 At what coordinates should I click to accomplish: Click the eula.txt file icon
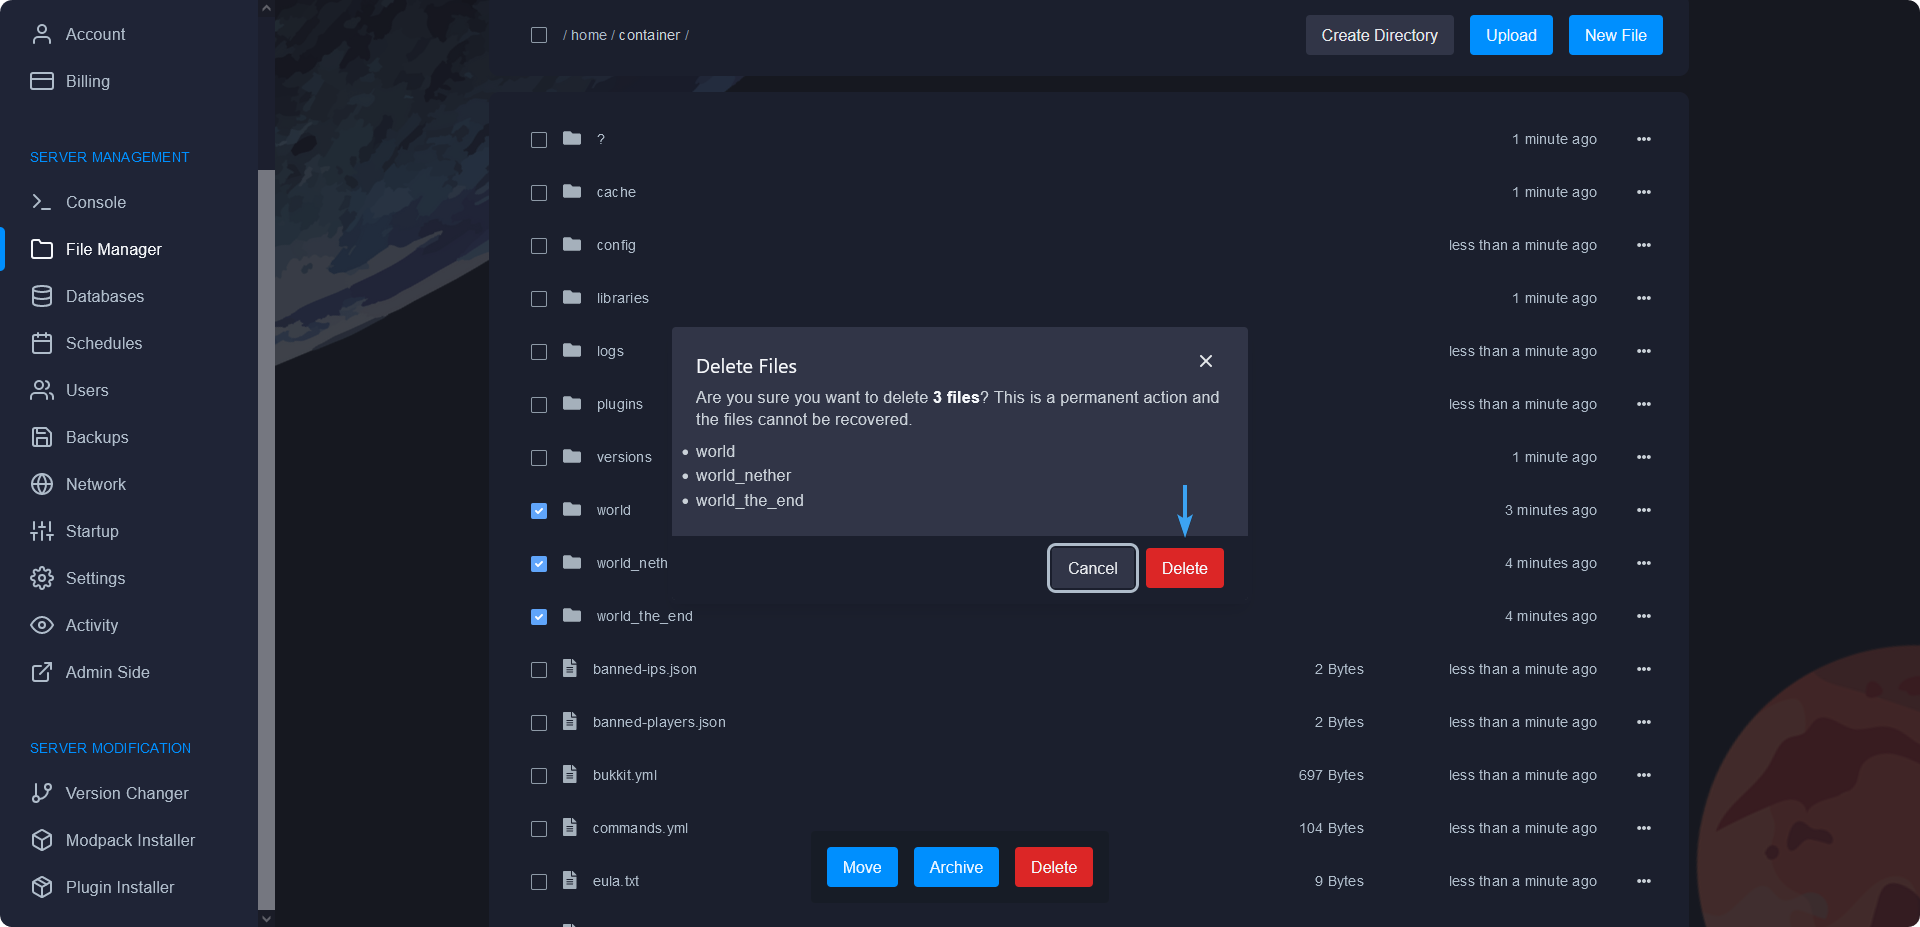coord(570,880)
